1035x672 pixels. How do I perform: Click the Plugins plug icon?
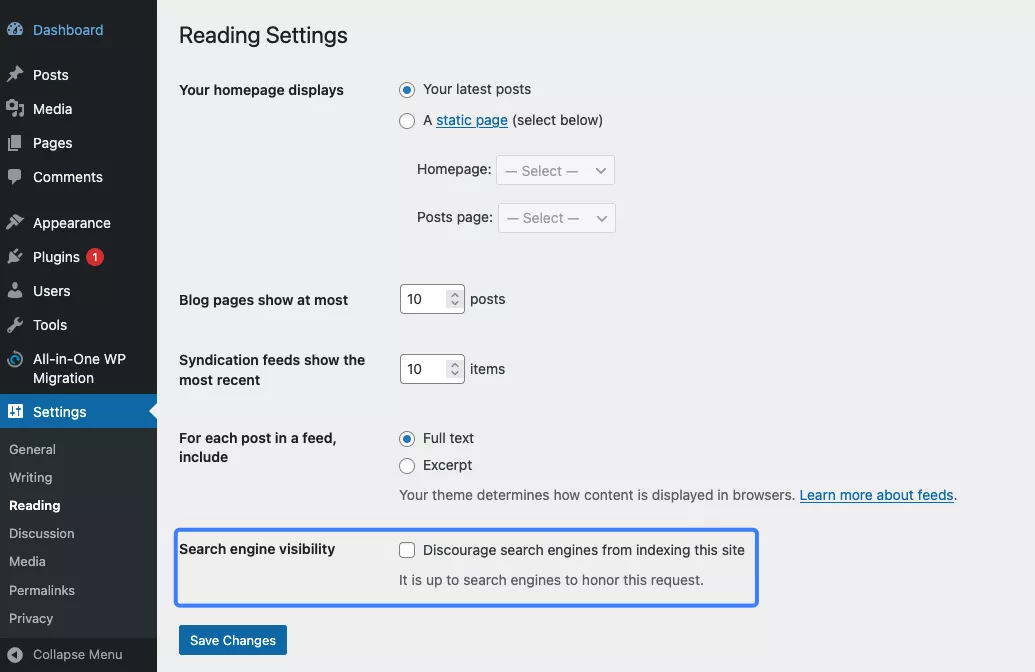15,257
